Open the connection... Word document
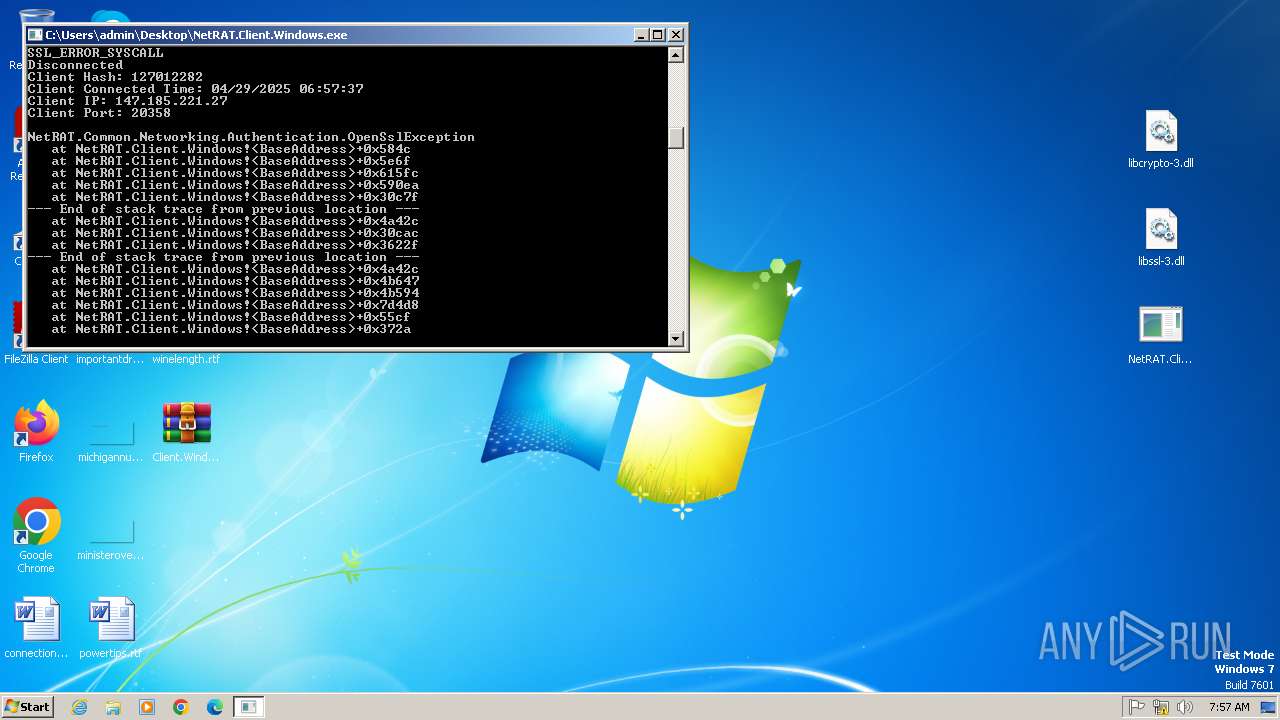The width and height of the screenshot is (1280, 720). pos(36,628)
